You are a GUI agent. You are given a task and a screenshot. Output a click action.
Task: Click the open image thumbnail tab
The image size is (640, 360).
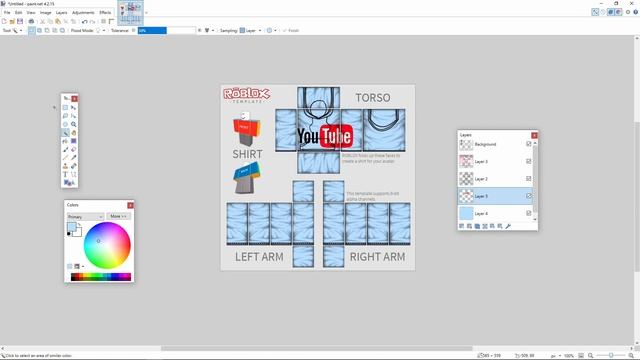[x=131, y=13]
